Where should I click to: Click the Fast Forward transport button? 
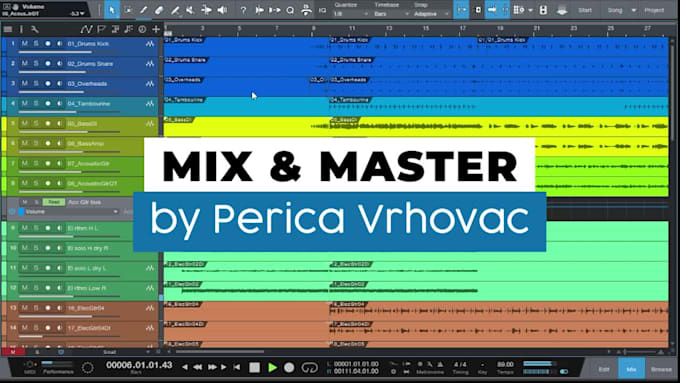click(212, 367)
